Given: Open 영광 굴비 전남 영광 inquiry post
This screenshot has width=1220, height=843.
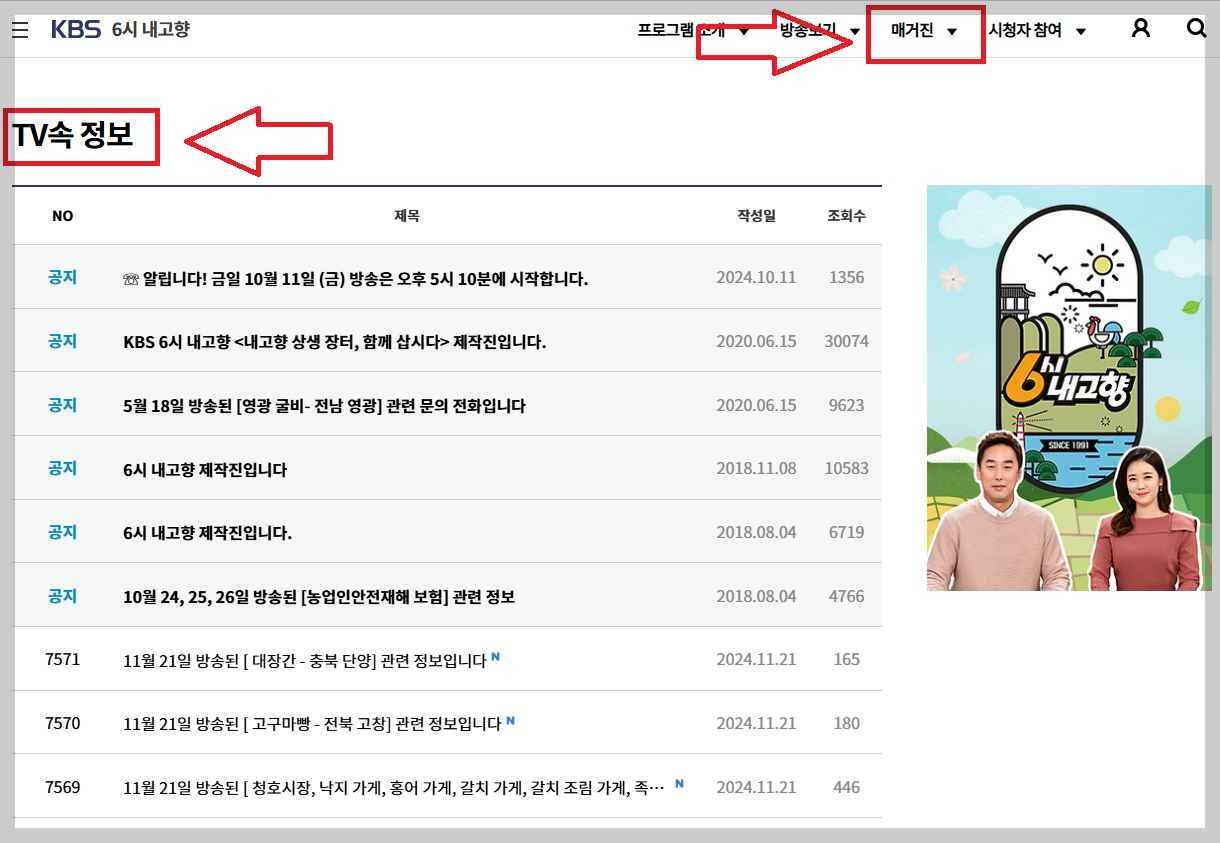Looking at the screenshot, I should [x=324, y=406].
